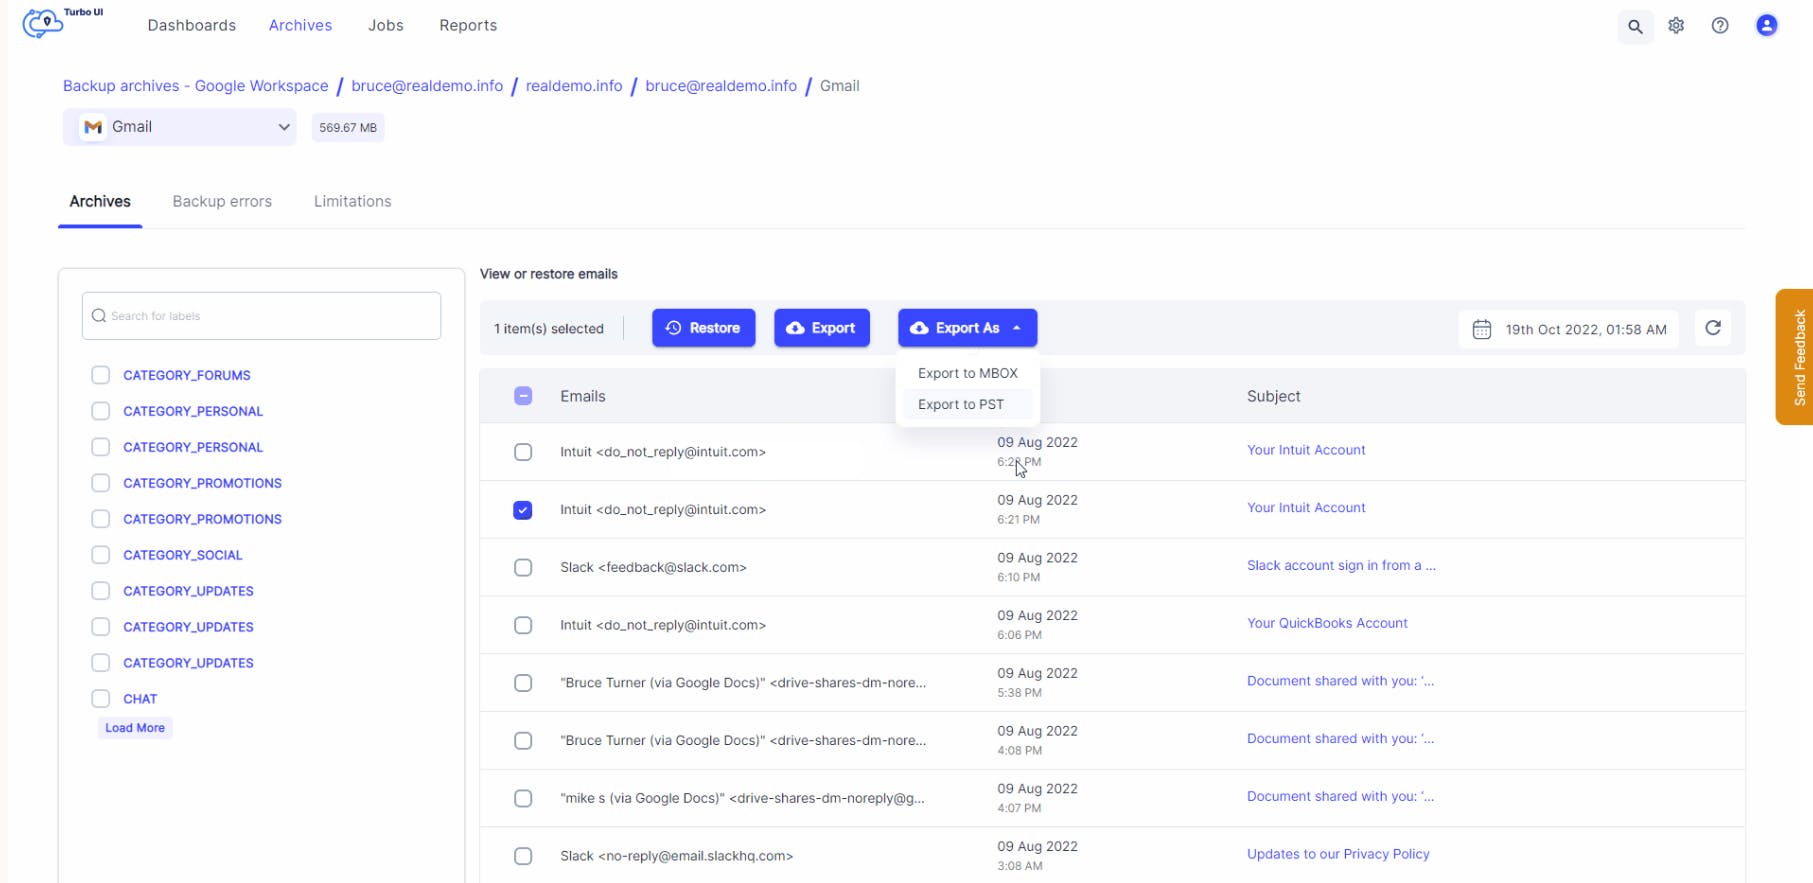Click the Emails column header

[583, 396]
